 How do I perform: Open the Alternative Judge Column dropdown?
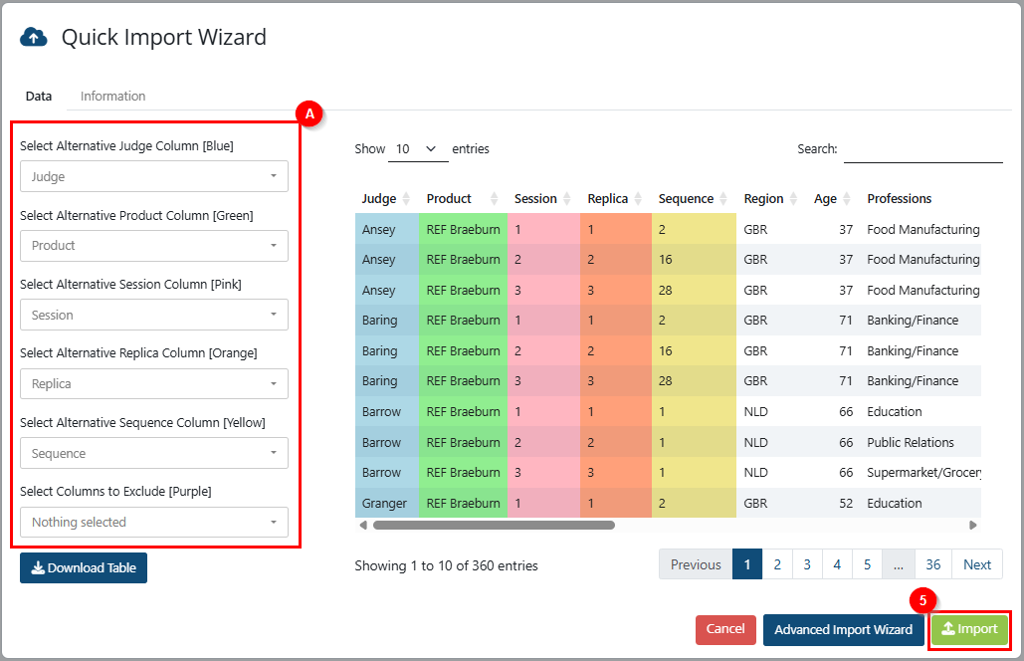point(154,176)
